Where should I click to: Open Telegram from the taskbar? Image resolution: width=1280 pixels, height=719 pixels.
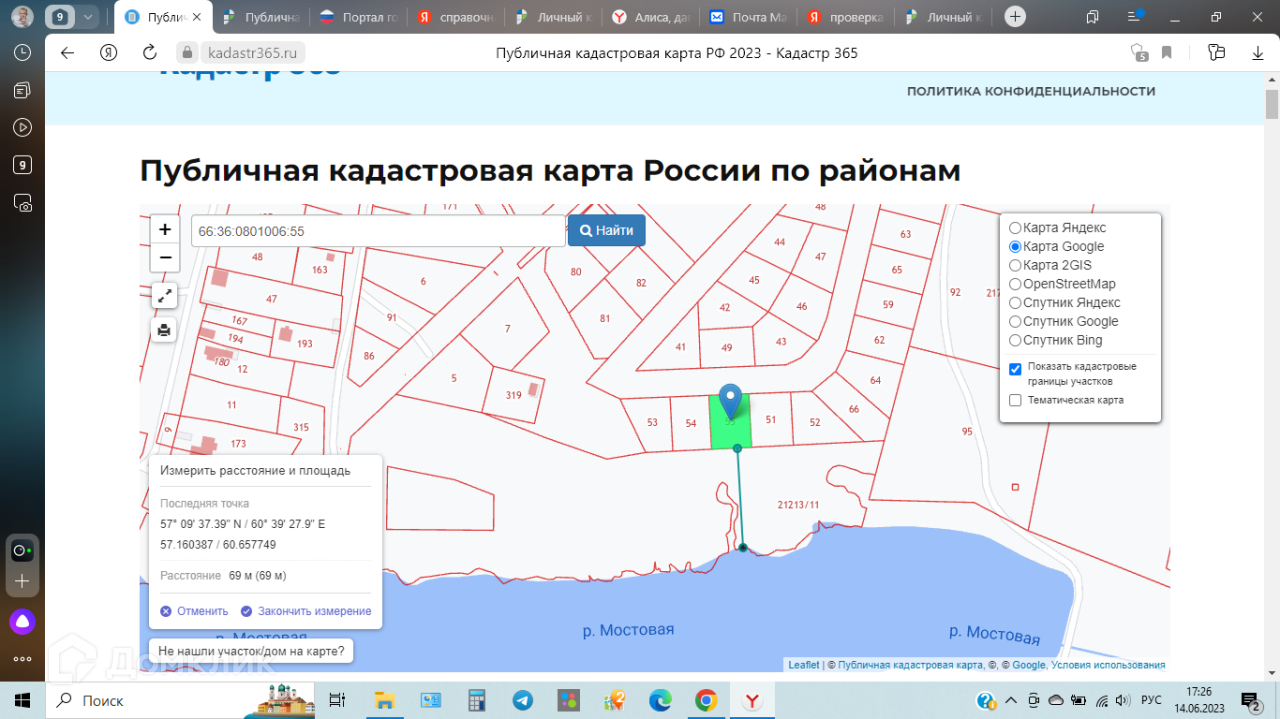[523, 700]
